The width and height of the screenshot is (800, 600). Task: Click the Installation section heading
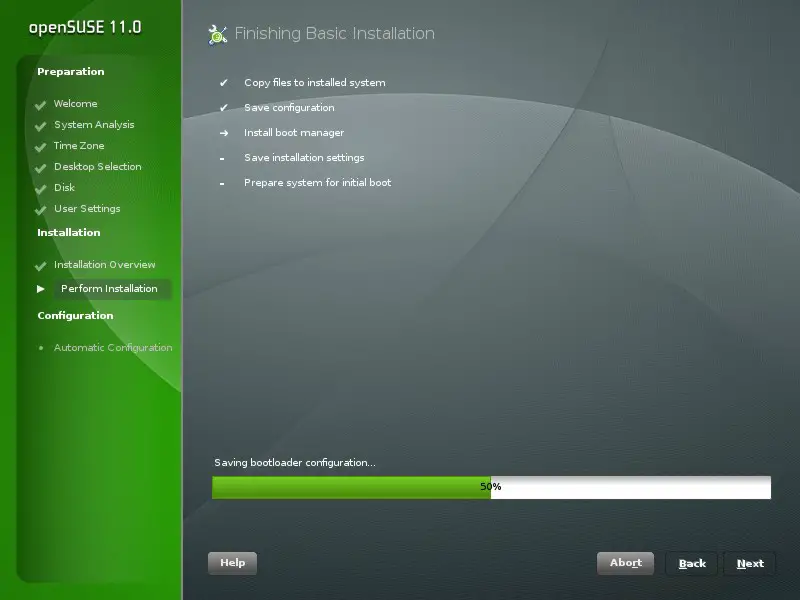click(x=69, y=233)
